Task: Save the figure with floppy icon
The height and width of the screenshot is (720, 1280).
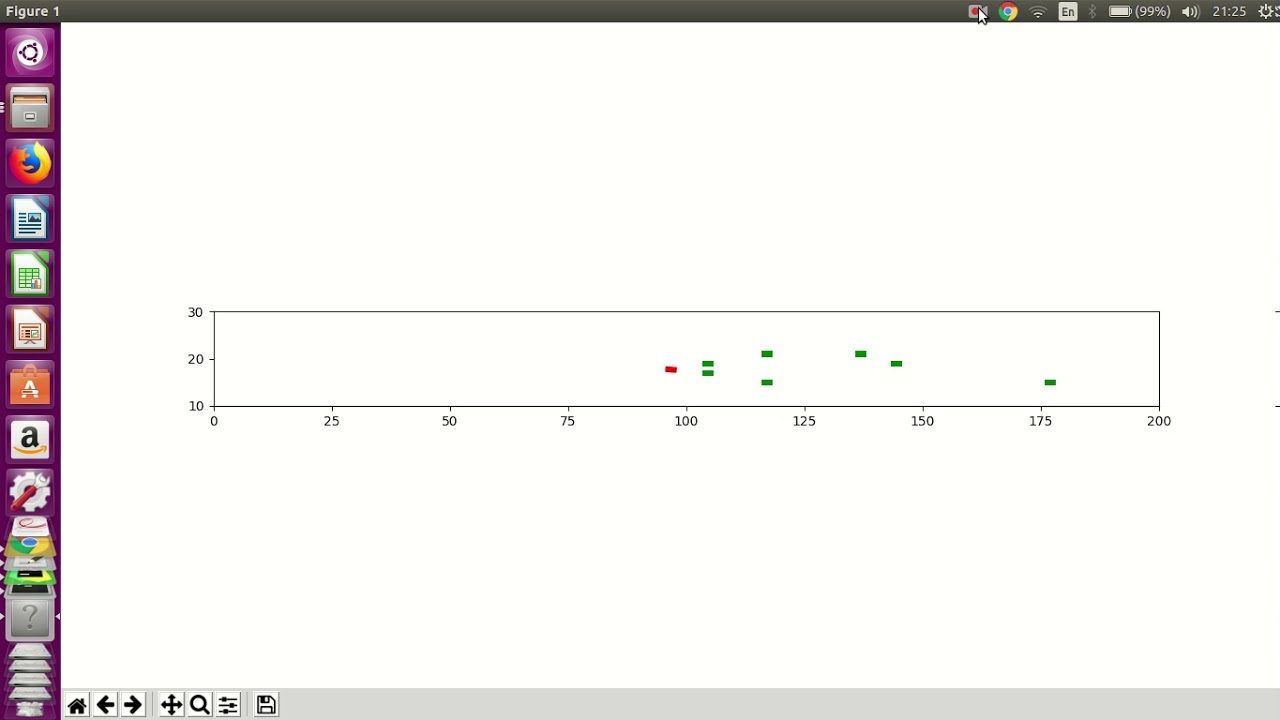Action: 266,705
